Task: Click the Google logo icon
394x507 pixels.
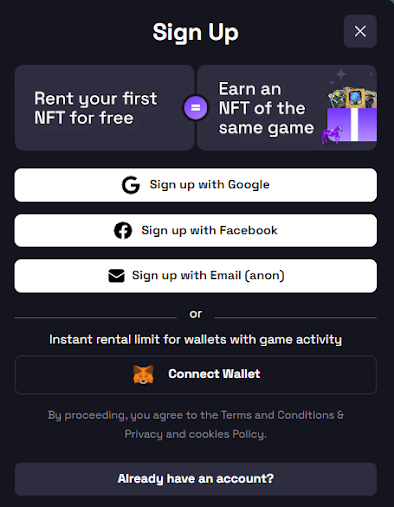Action: 131,185
